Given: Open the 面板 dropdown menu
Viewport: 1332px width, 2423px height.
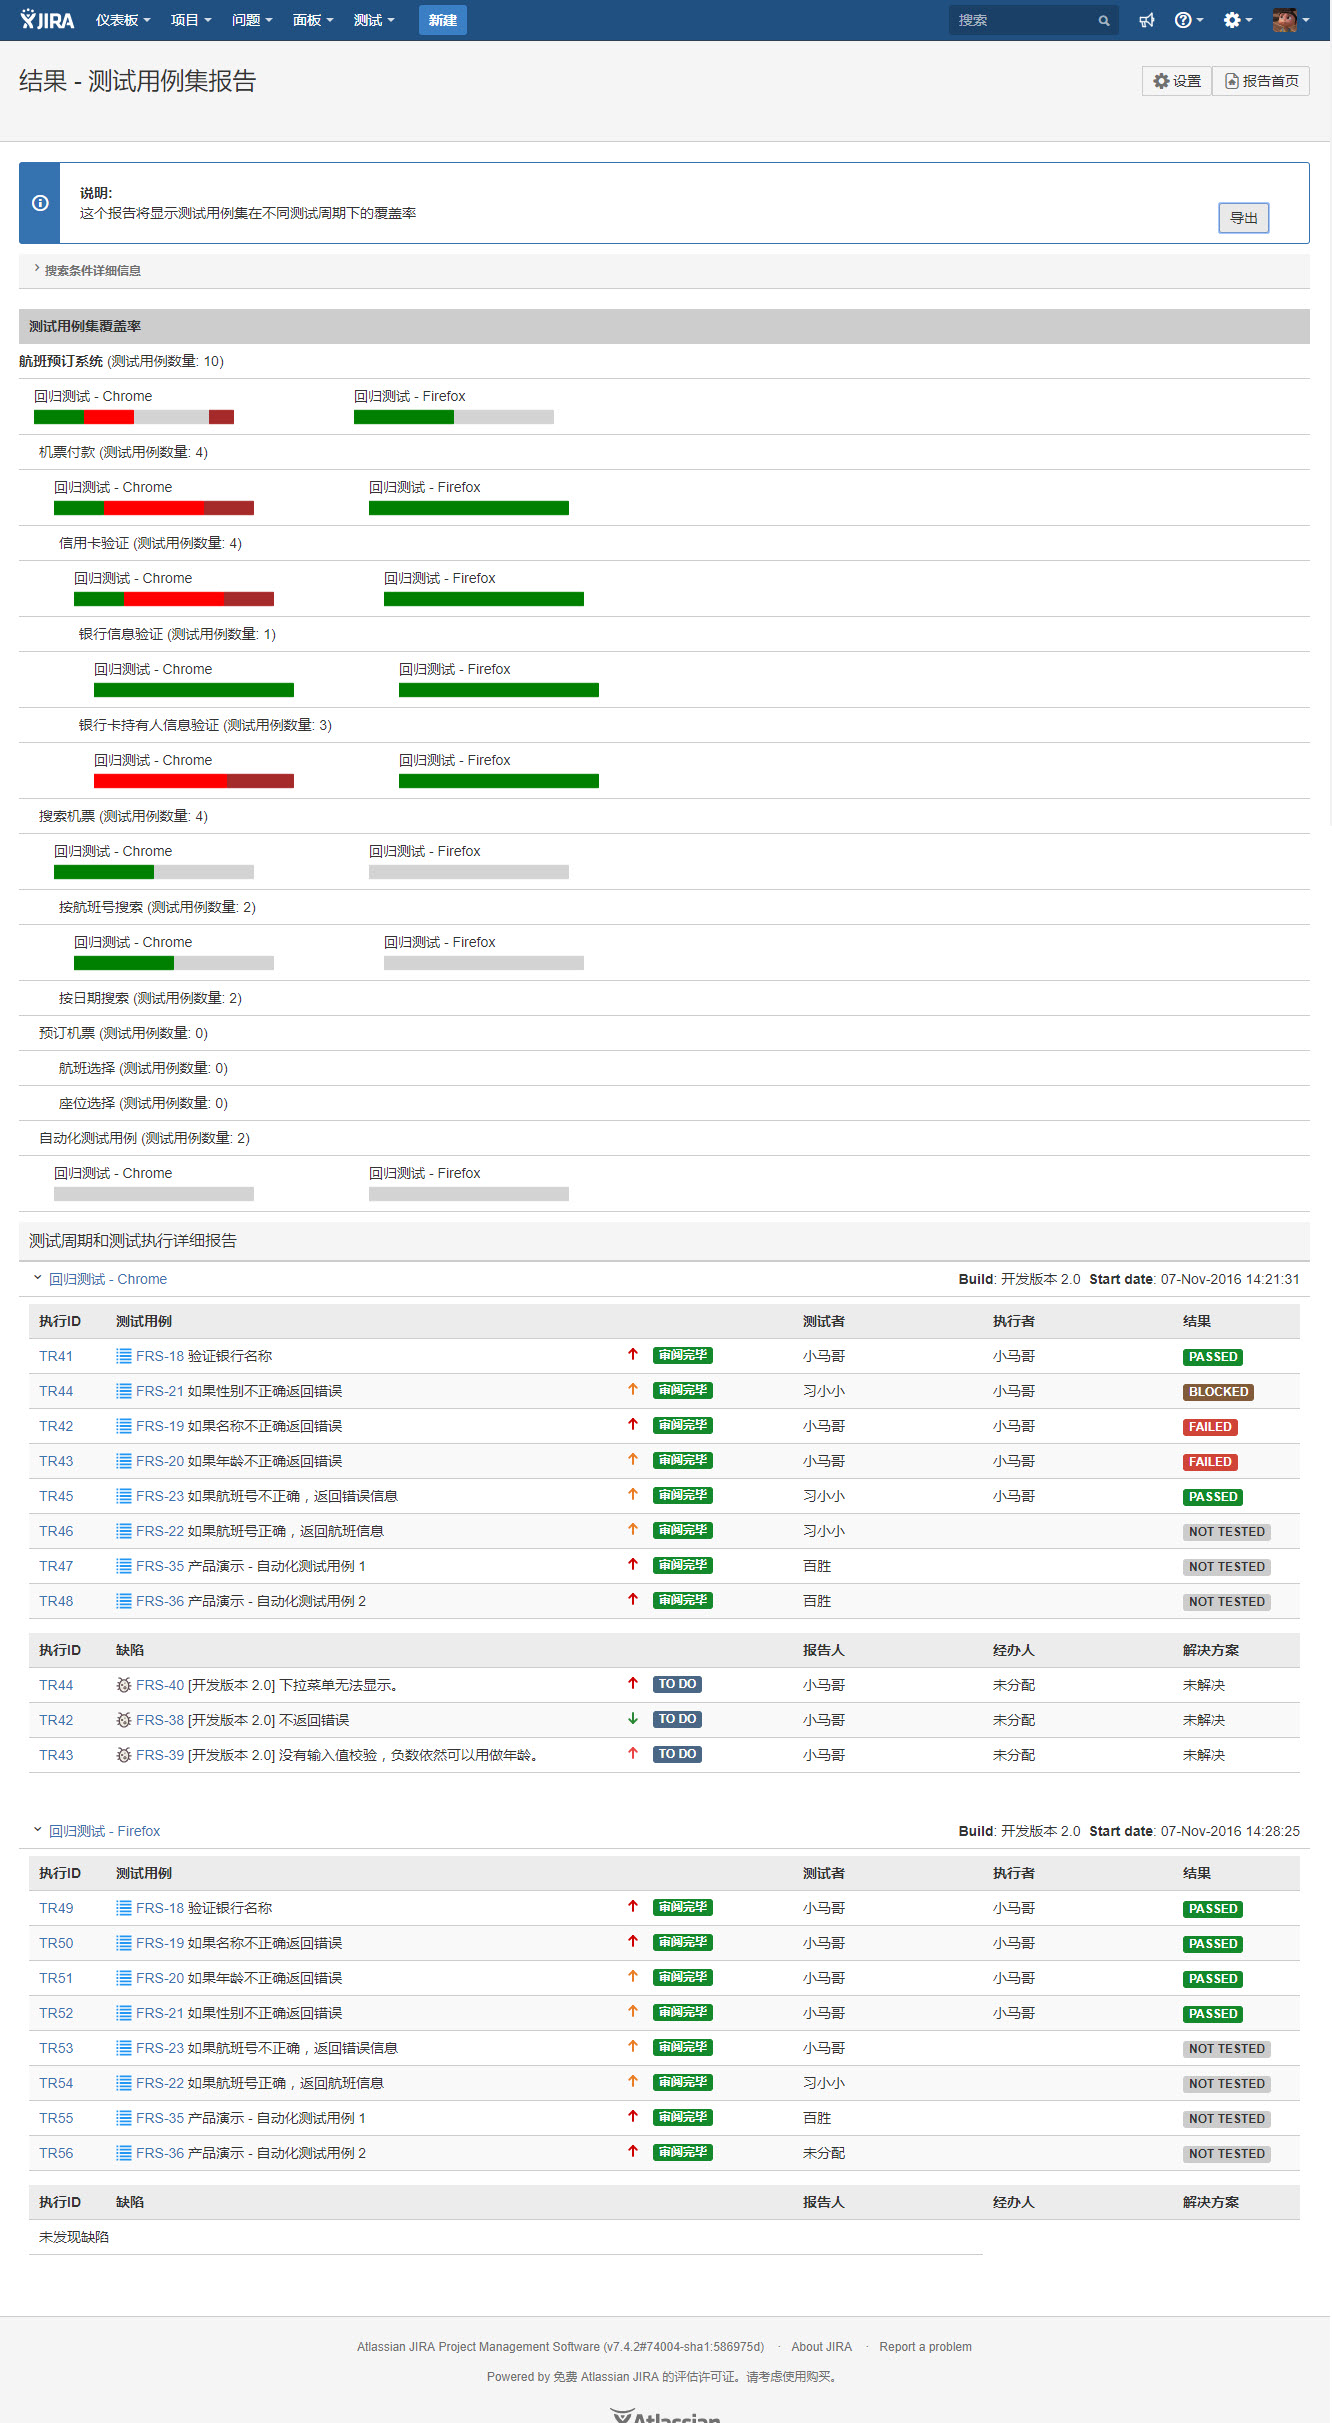Looking at the screenshot, I should pyautogui.click(x=313, y=20).
